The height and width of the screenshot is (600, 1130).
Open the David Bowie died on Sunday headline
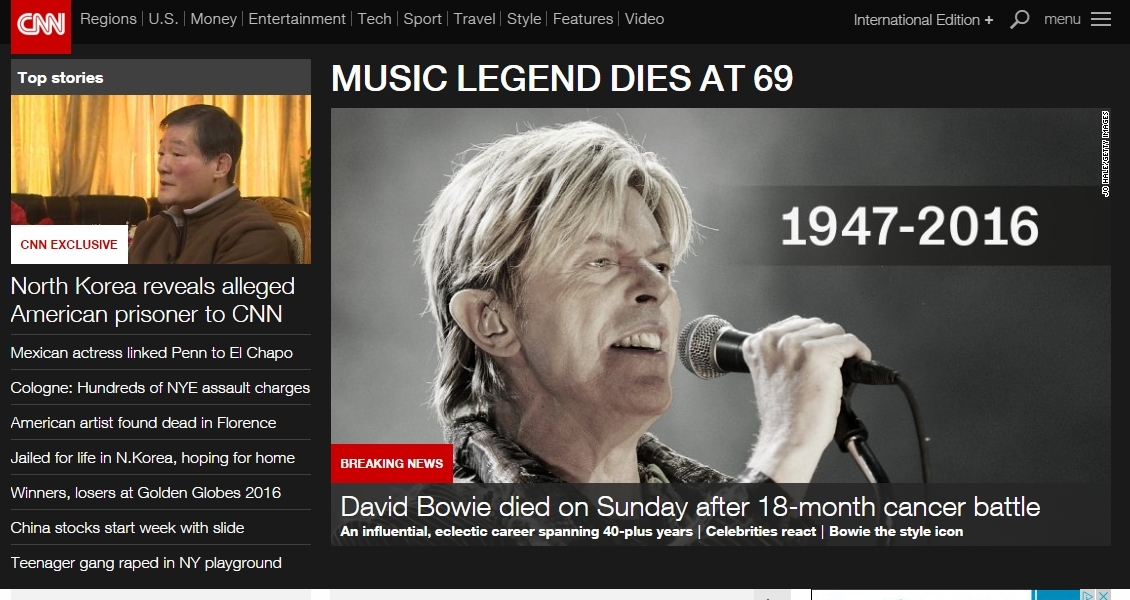click(690, 506)
